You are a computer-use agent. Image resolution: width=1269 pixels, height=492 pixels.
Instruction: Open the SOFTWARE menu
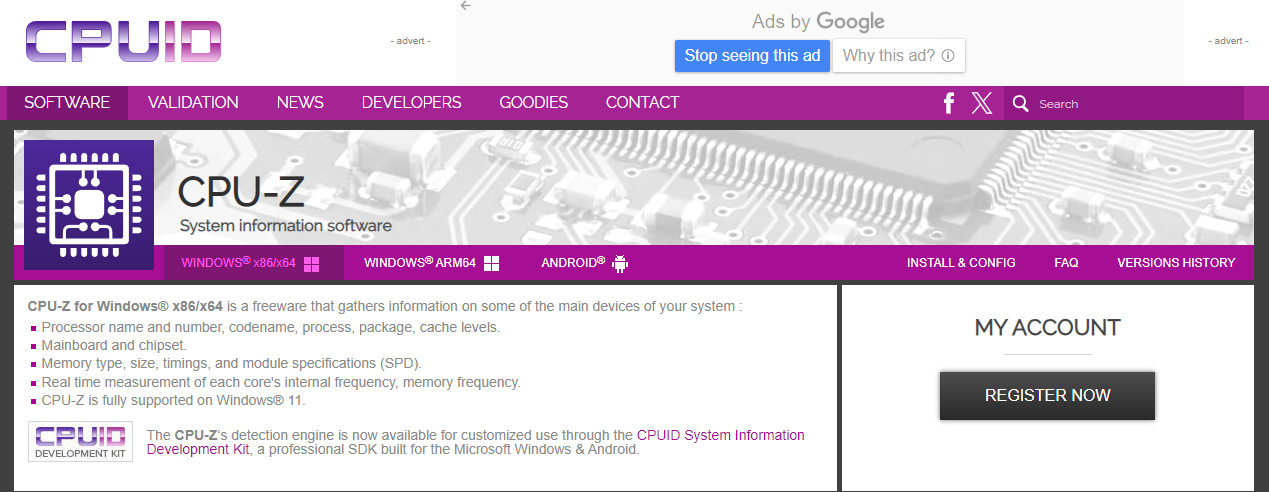67,102
